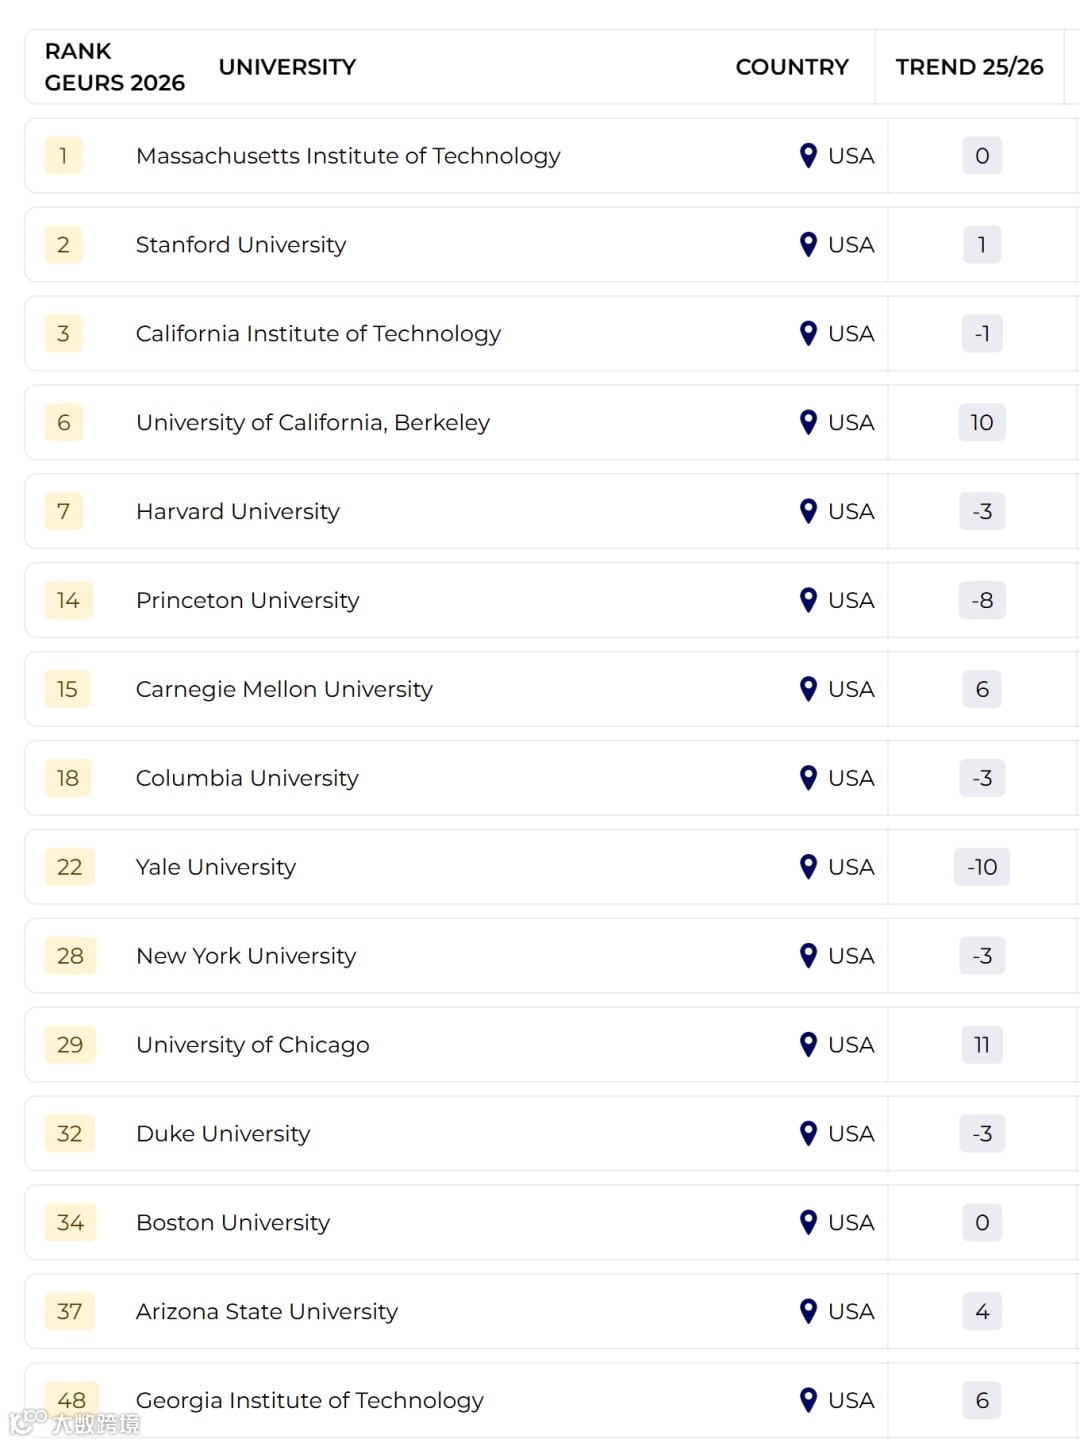Click the RANK GEURS 2026 column header
Viewport: 1080px width, 1443px height.
pyautogui.click(x=114, y=67)
